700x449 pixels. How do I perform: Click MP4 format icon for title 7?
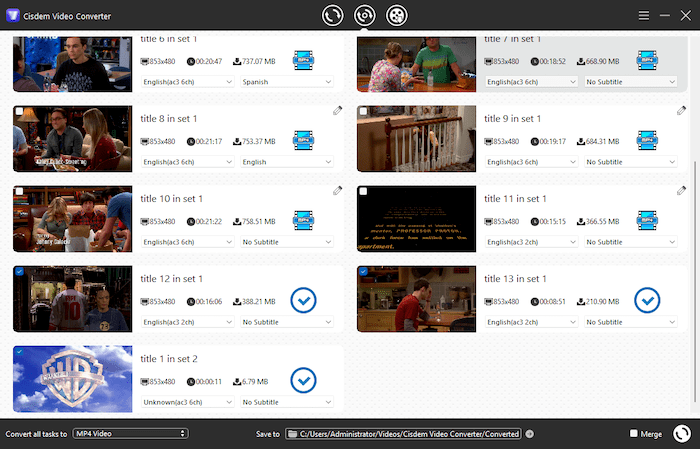point(647,60)
